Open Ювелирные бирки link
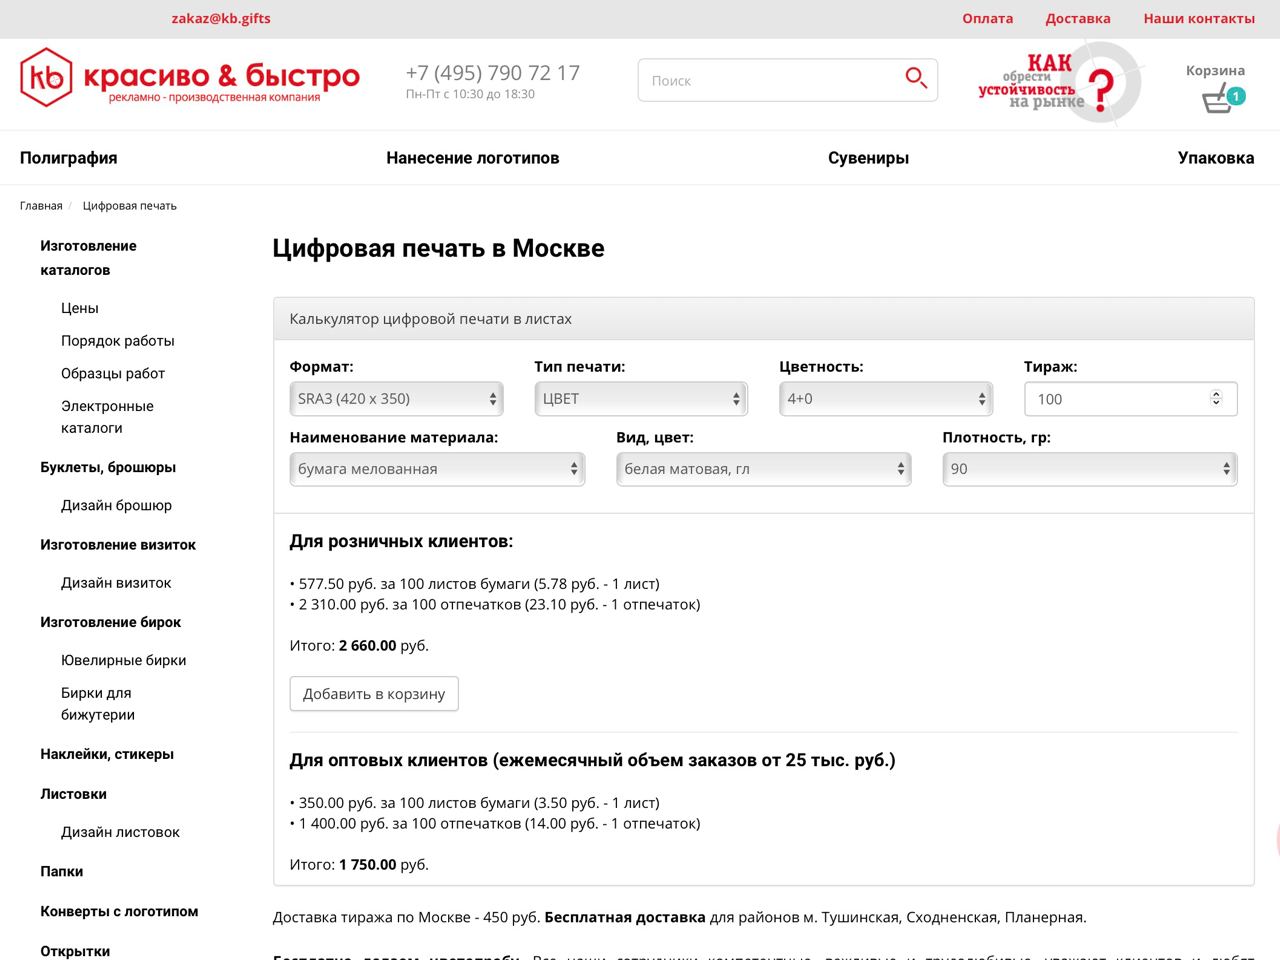This screenshot has height=960, width=1280. tap(124, 660)
